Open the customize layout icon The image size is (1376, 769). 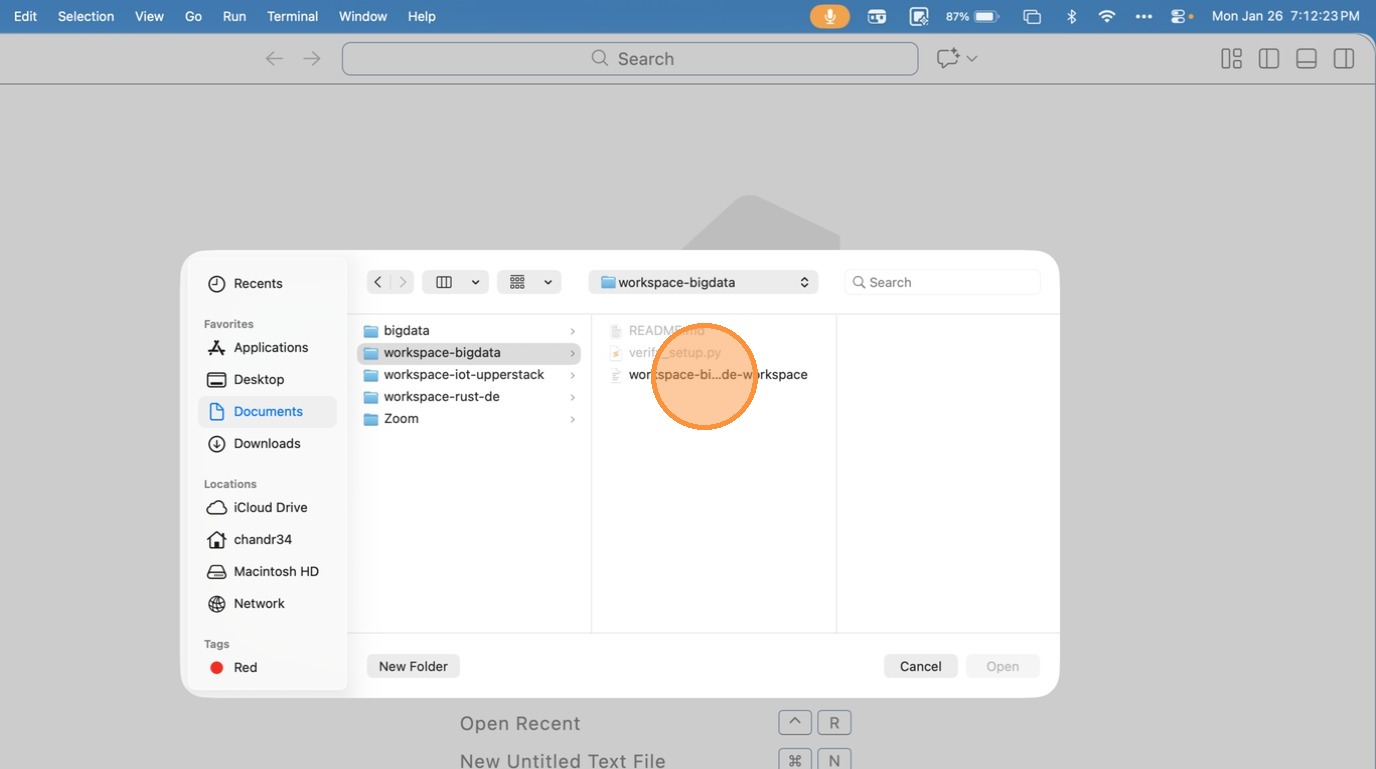click(x=1231, y=59)
